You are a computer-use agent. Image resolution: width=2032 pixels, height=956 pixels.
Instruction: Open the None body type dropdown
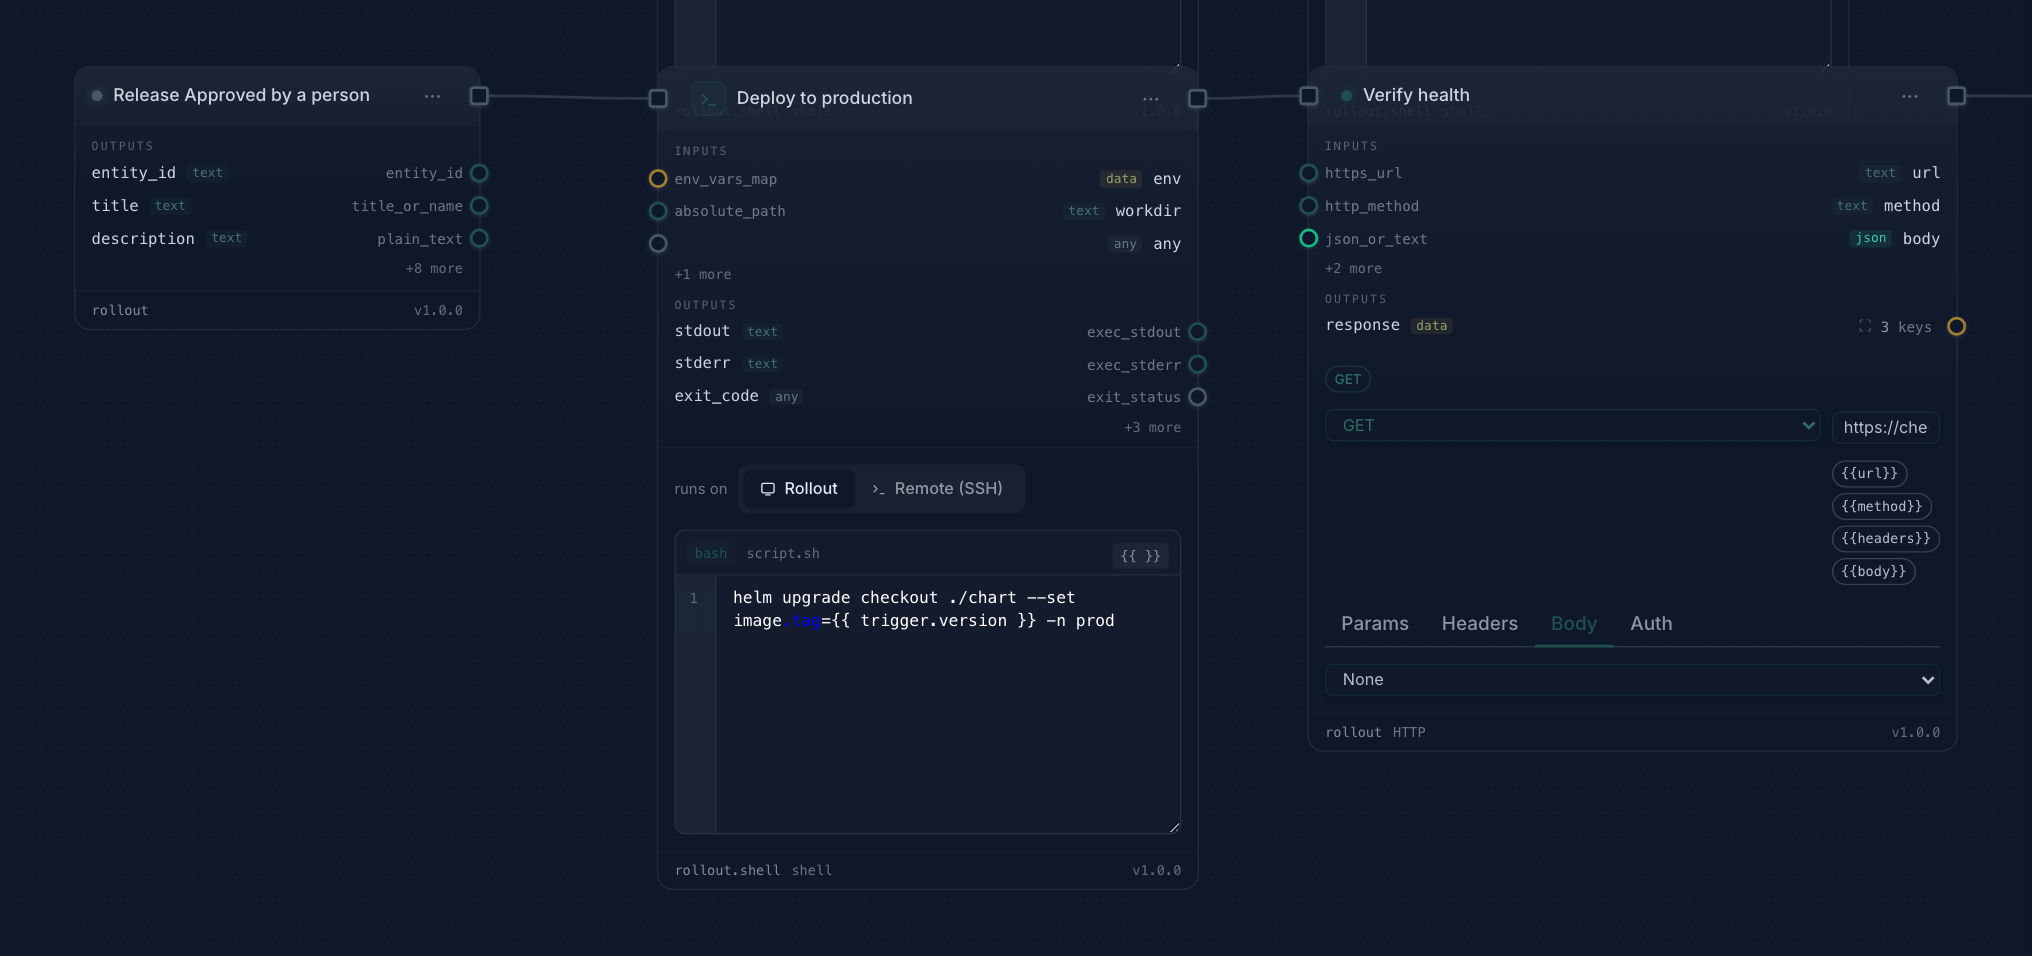(x=1632, y=679)
